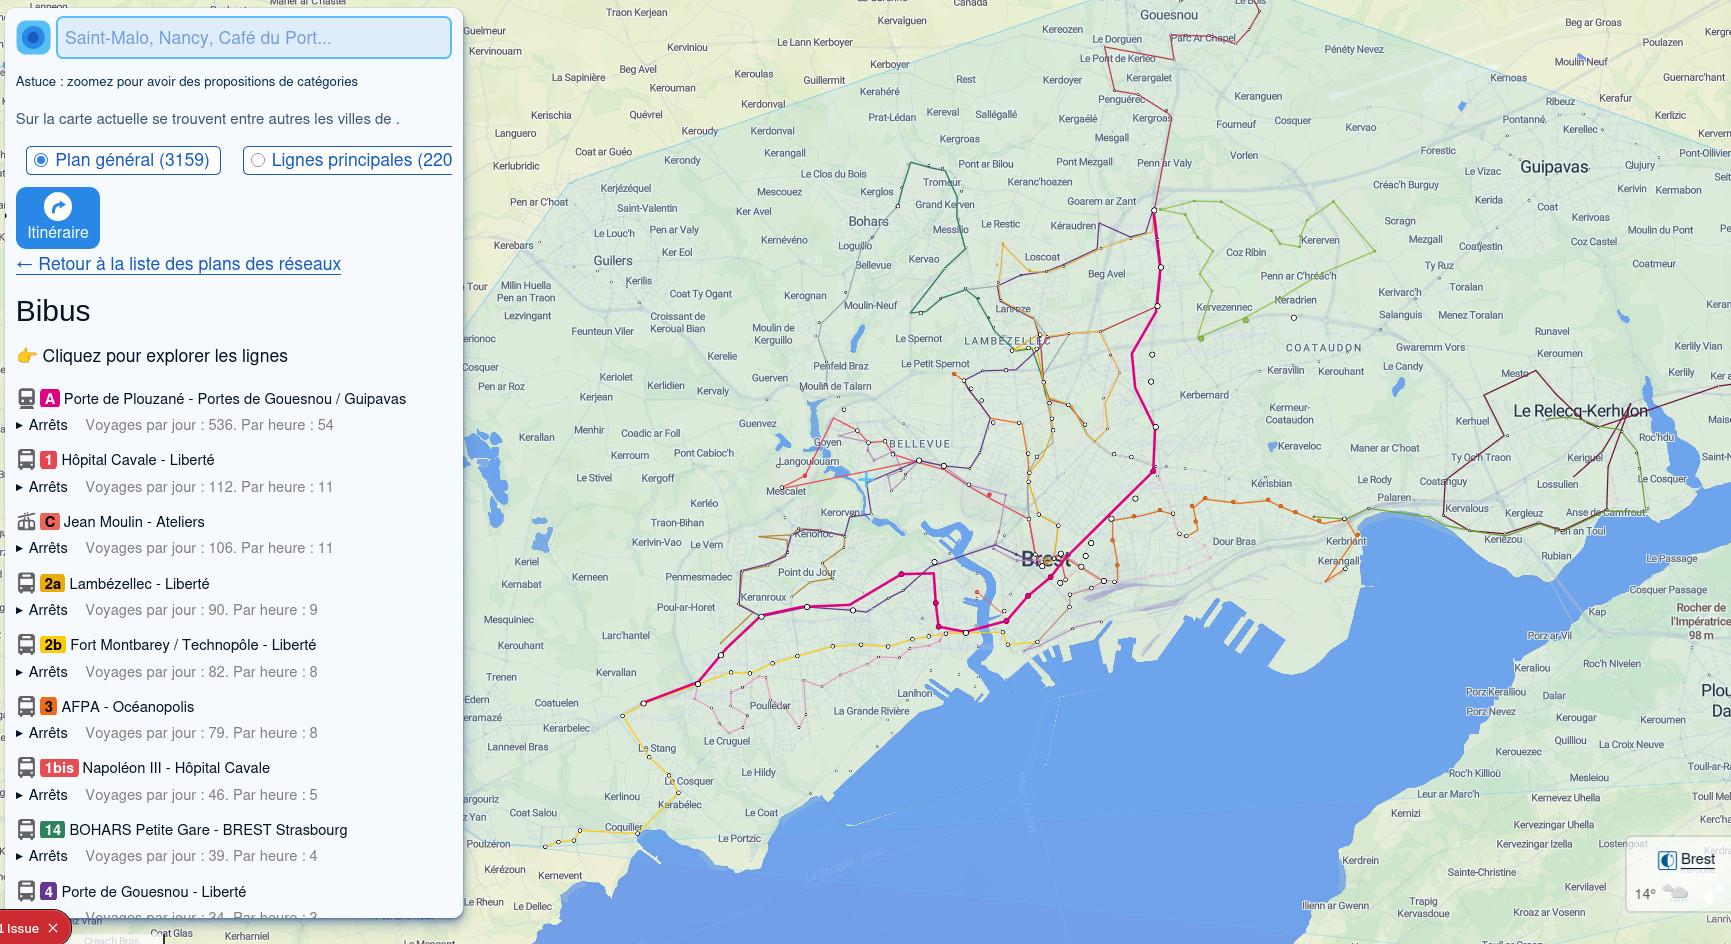Click the blue location logo icon

tap(34, 38)
